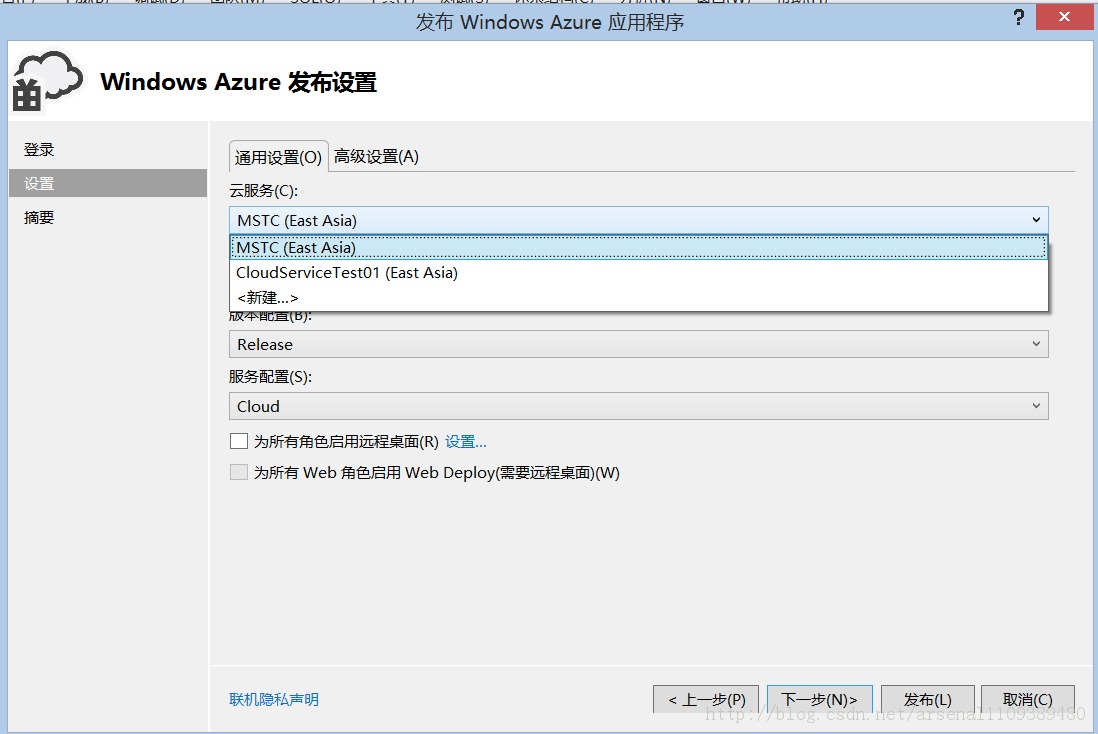Click the 上一步(P) back button
Screen dimensions: 1098x734
(x=706, y=699)
